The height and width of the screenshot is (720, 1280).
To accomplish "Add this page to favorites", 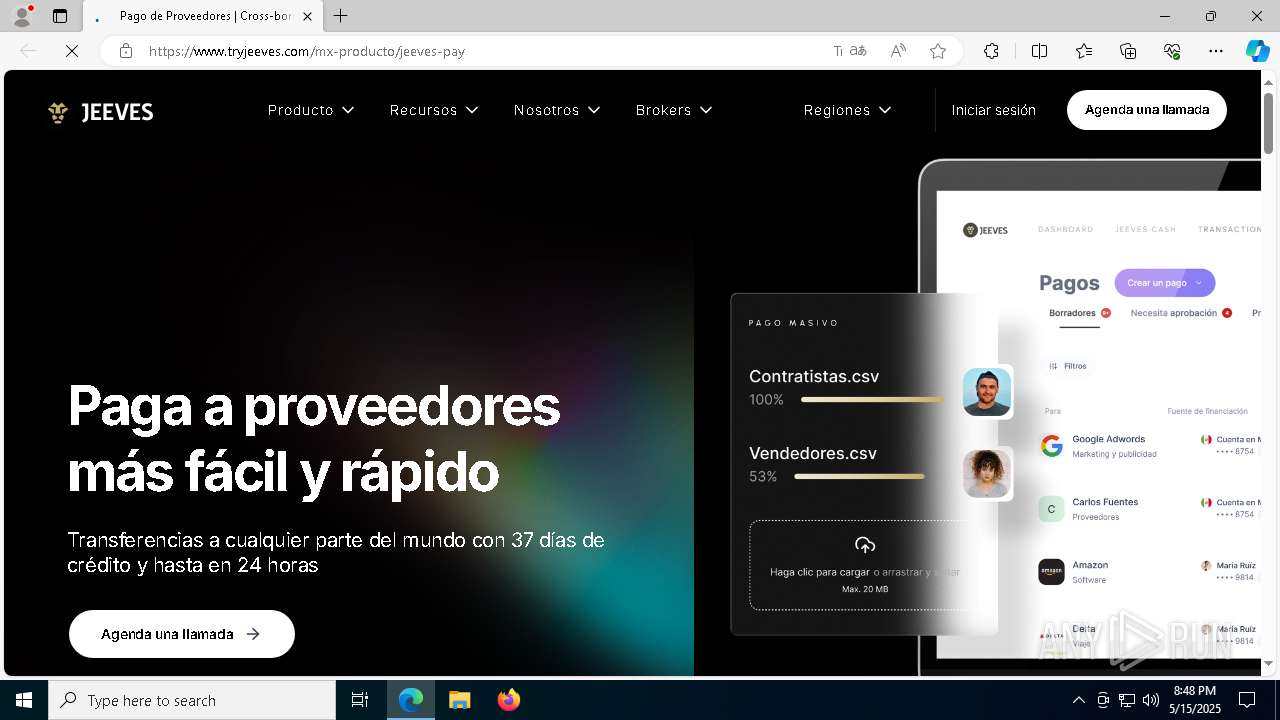I will coord(938,51).
